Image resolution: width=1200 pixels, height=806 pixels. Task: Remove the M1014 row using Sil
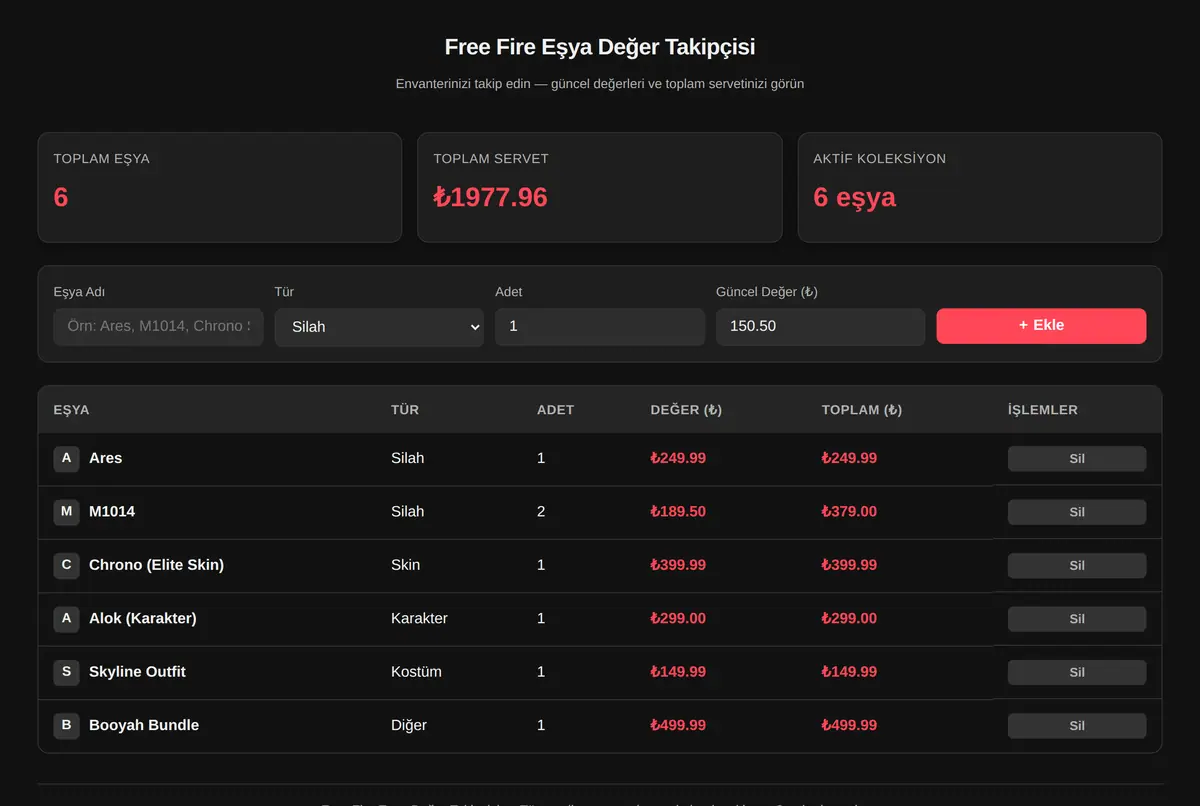(1077, 512)
